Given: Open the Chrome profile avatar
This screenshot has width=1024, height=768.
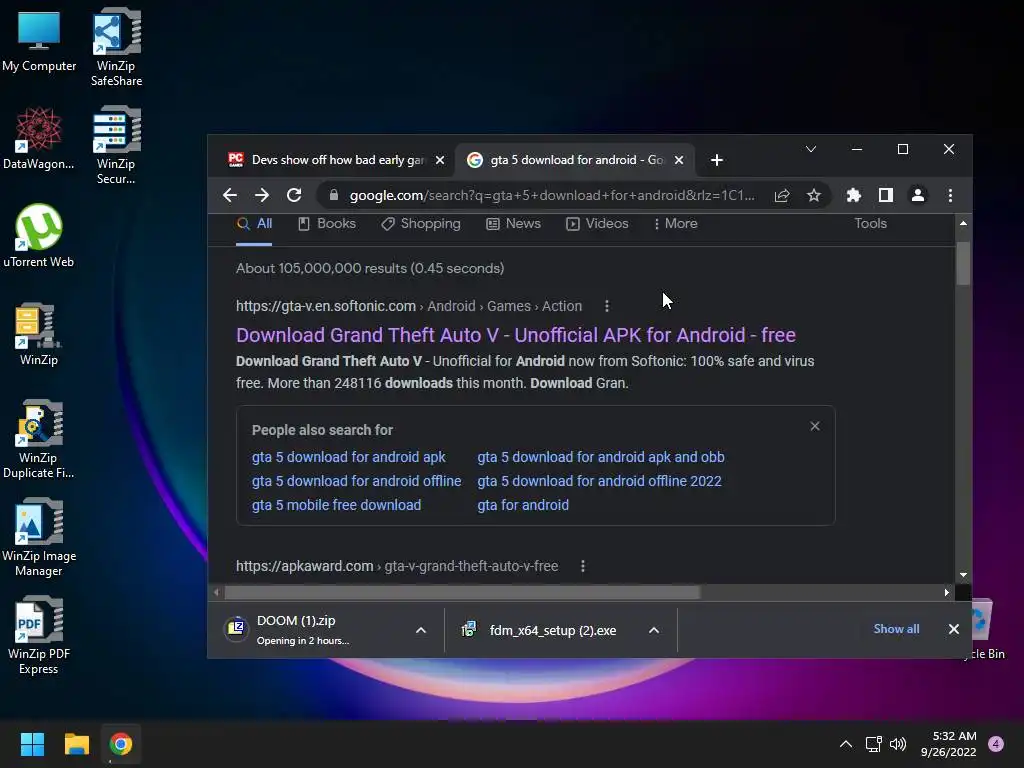Looking at the screenshot, I should [918, 195].
